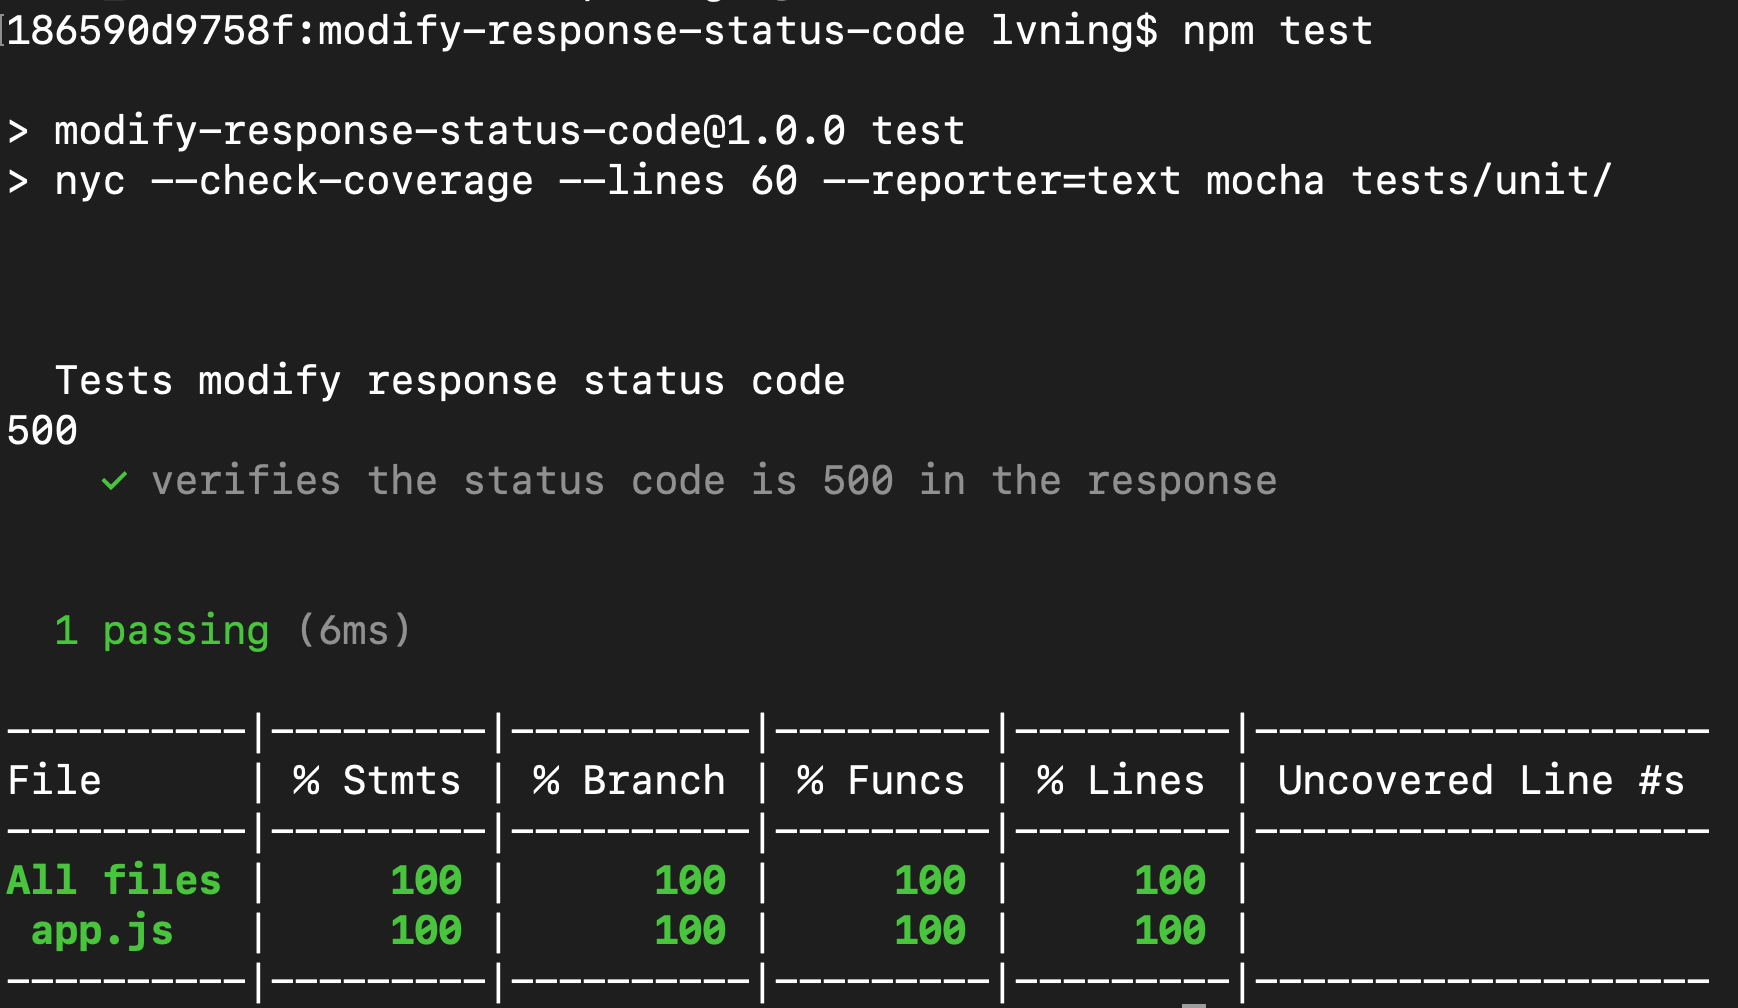Image resolution: width=1738 pixels, height=1008 pixels.
Task: Click the 'Tests modify response status code' heading
Action: point(450,381)
